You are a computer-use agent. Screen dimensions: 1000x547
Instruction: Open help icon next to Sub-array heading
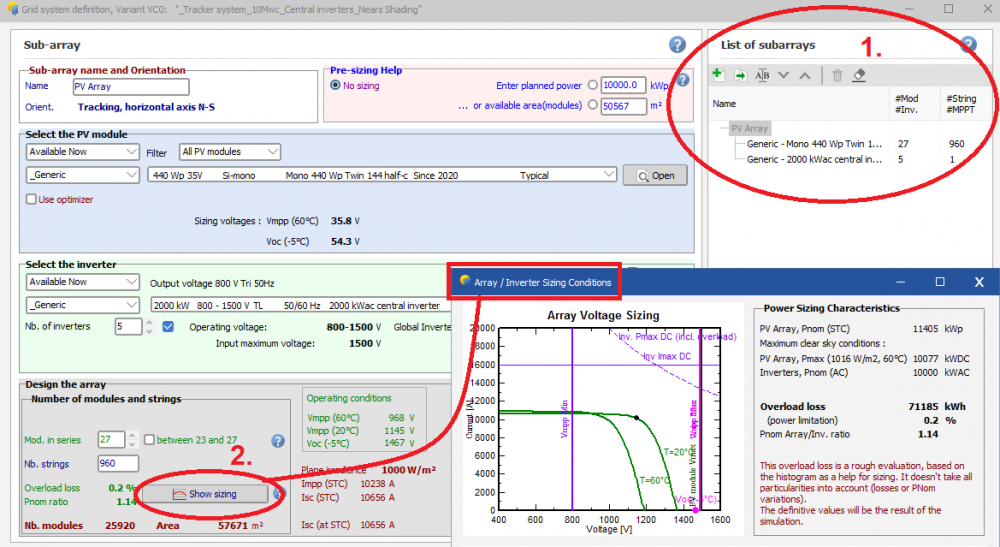(677, 45)
